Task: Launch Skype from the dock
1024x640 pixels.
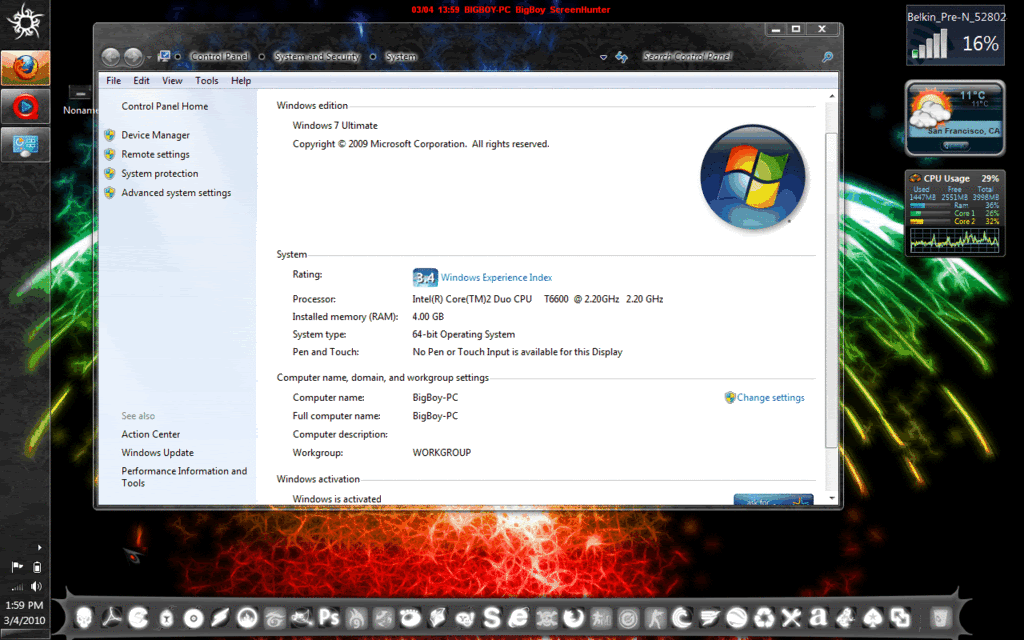Action: [x=492, y=617]
